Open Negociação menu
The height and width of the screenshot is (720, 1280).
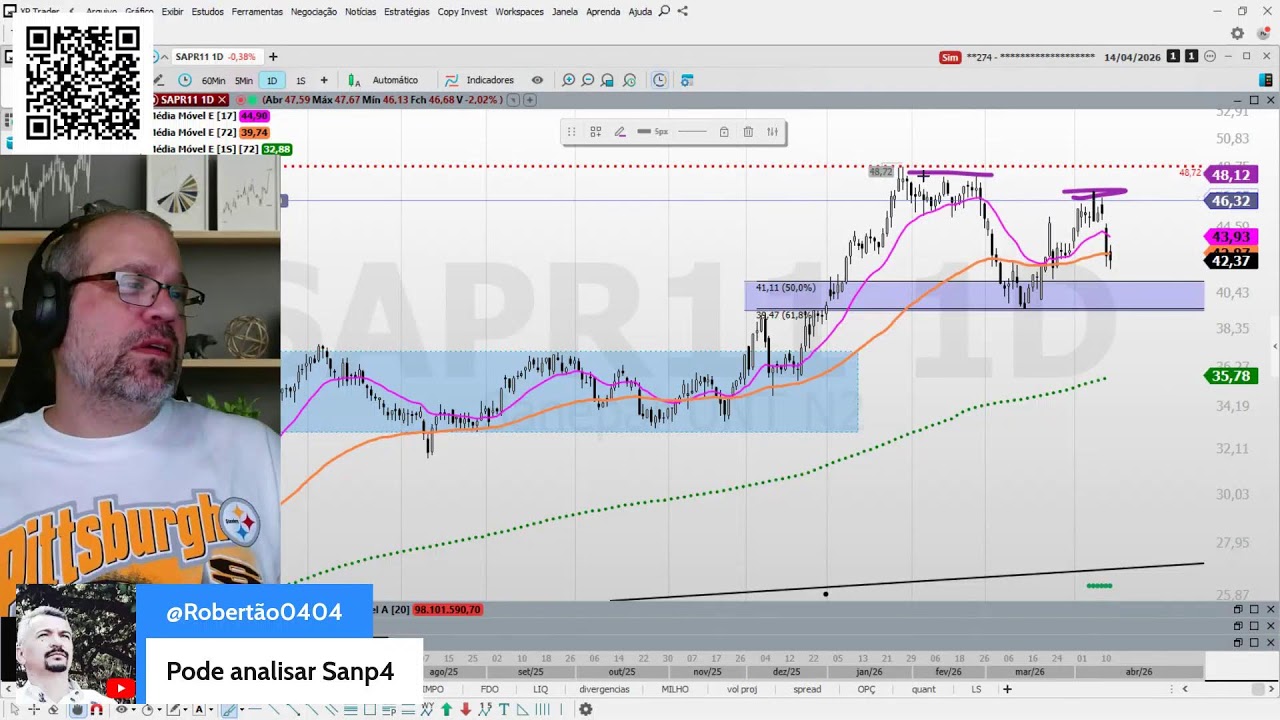(x=314, y=12)
